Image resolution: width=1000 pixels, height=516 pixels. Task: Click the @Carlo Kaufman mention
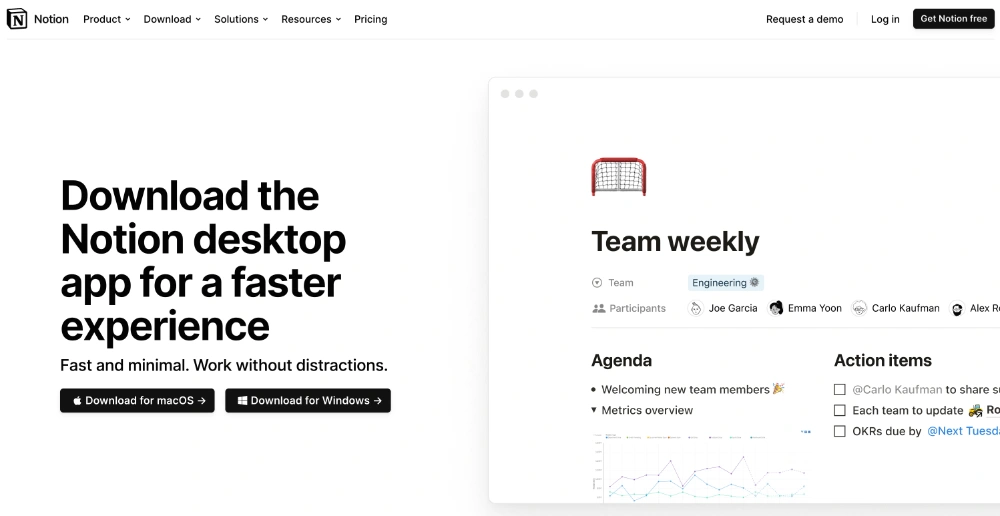[x=897, y=389]
